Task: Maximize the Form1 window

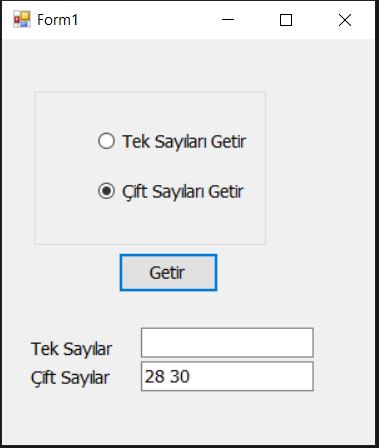Action: [x=286, y=20]
